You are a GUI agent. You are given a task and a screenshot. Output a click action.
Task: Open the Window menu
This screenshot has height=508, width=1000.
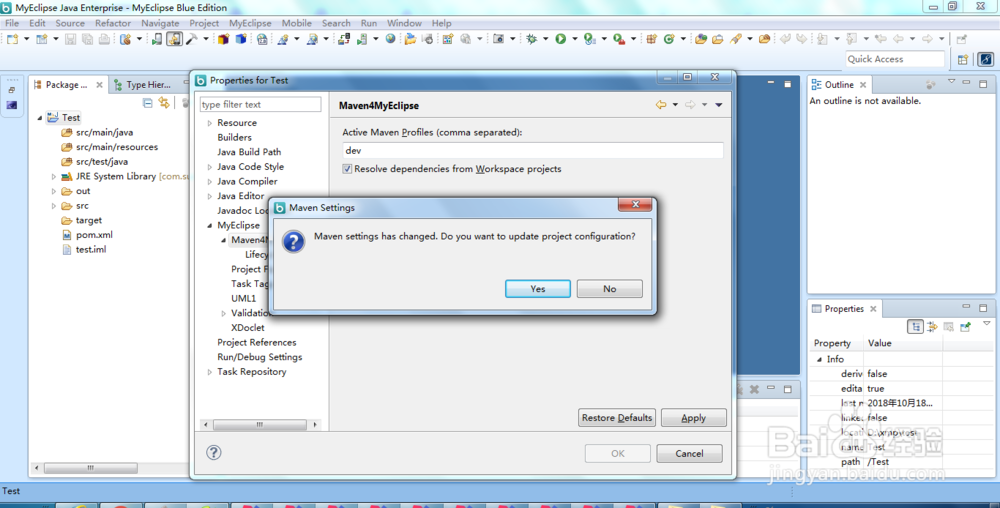(x=404, y=23)
